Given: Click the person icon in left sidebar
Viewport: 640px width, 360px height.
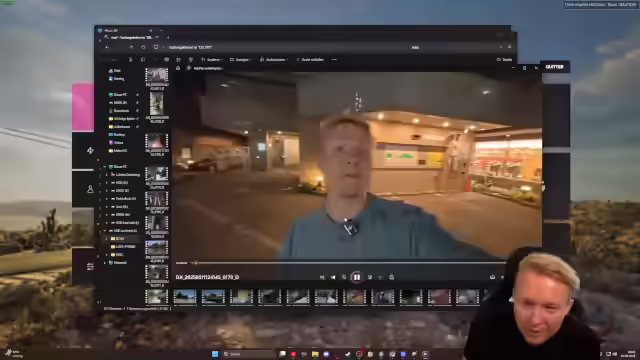Looking at the screenshot, I should coord(90,189).
